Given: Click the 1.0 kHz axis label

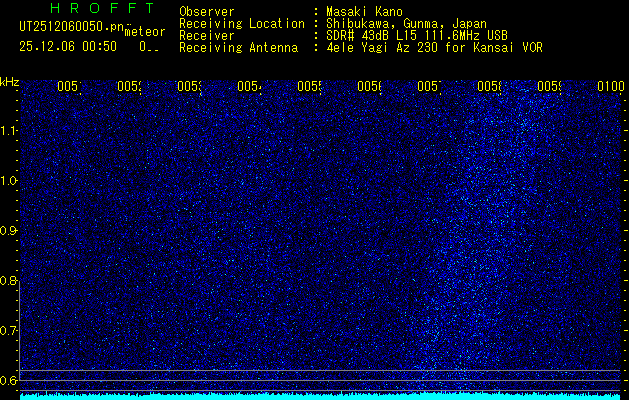Looking at the screenshot, I should 9,181.
